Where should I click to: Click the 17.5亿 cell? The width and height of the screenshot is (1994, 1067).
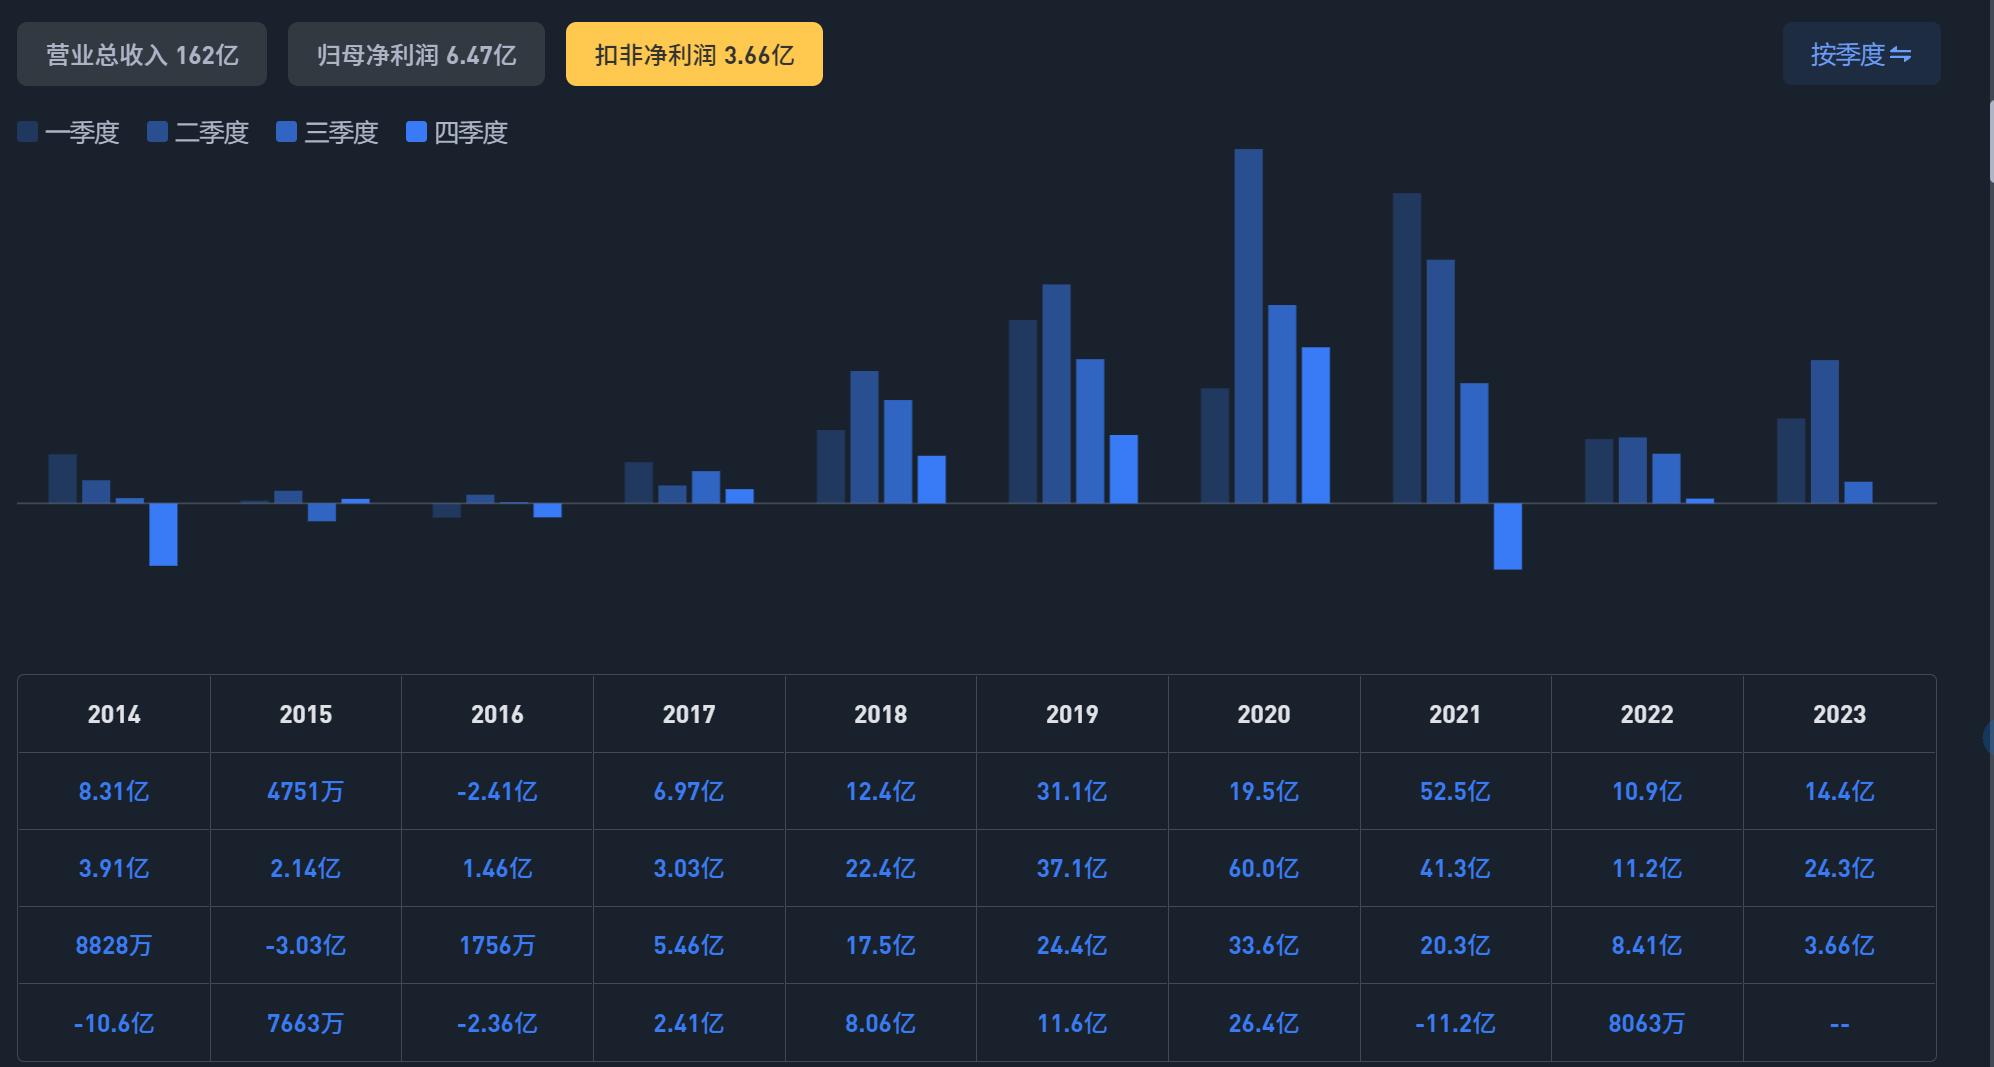[881, 945]
